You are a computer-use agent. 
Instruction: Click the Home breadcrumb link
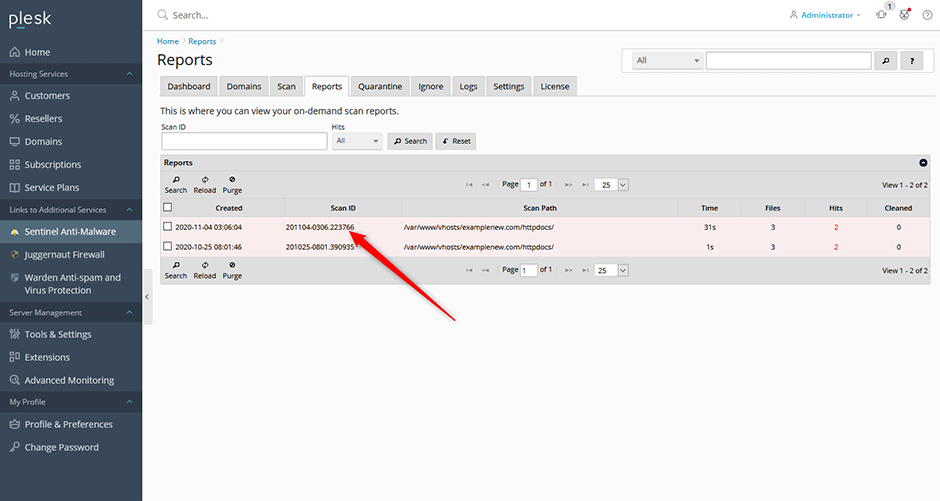(168, 41)
